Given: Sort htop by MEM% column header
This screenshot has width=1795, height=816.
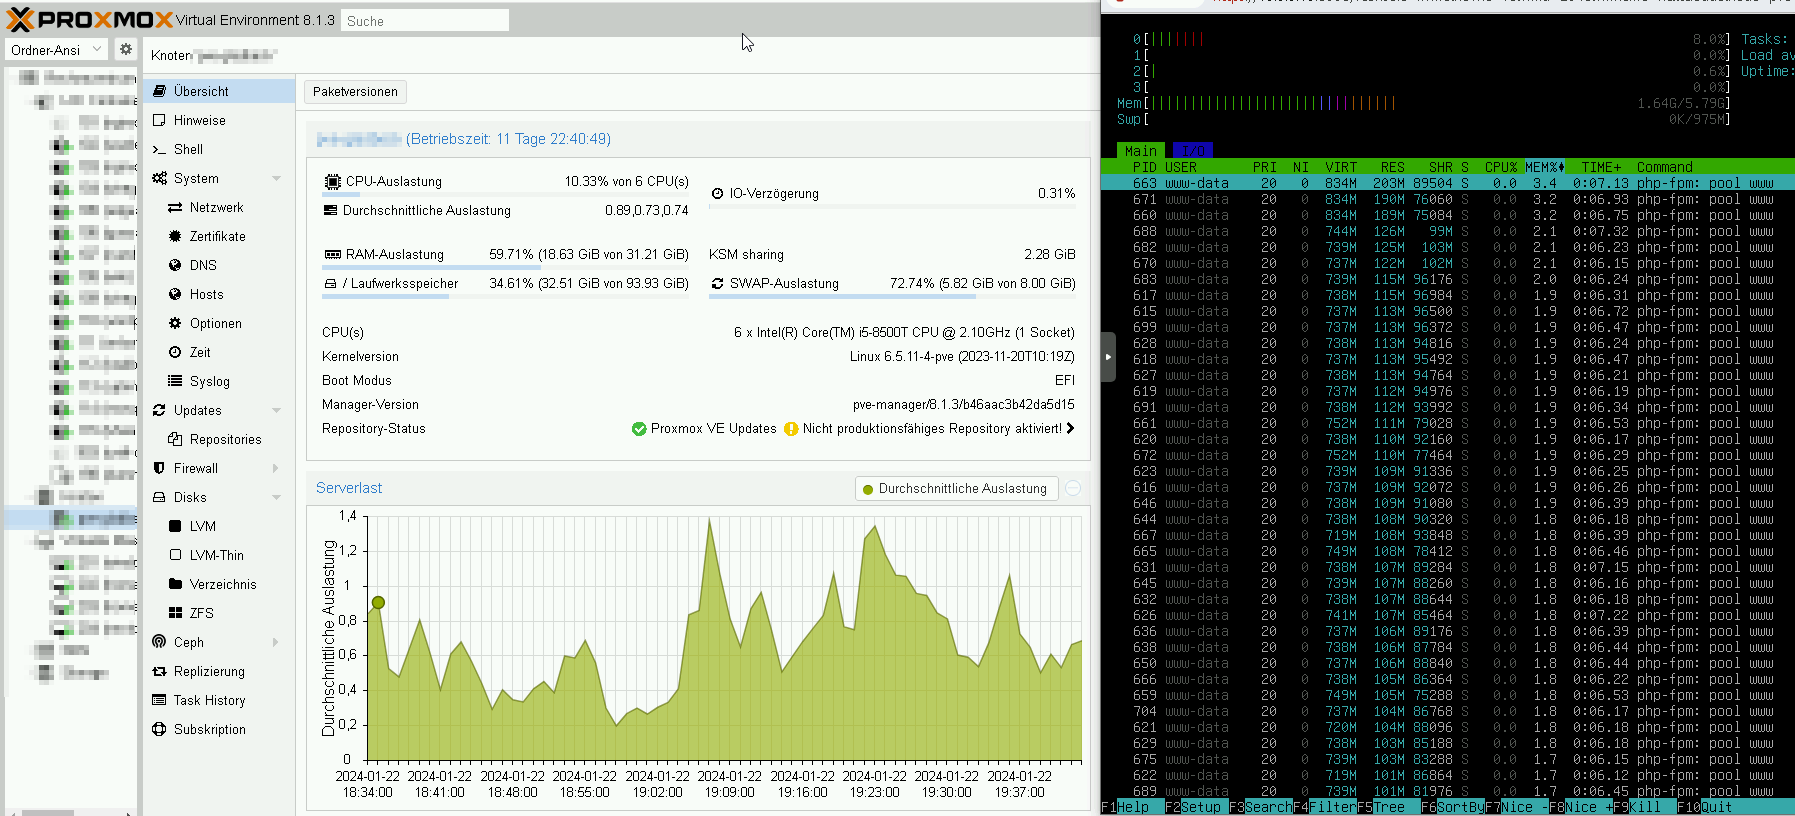Looking at the screenshot, I should 1545,167.
